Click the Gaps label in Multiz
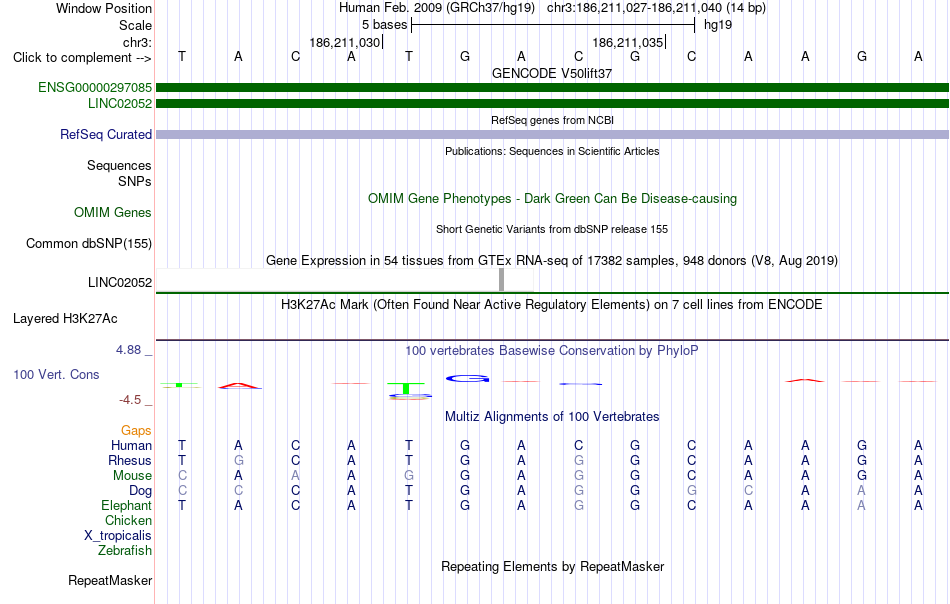Viewport: 950px width, 604px height. coord(136,431)
